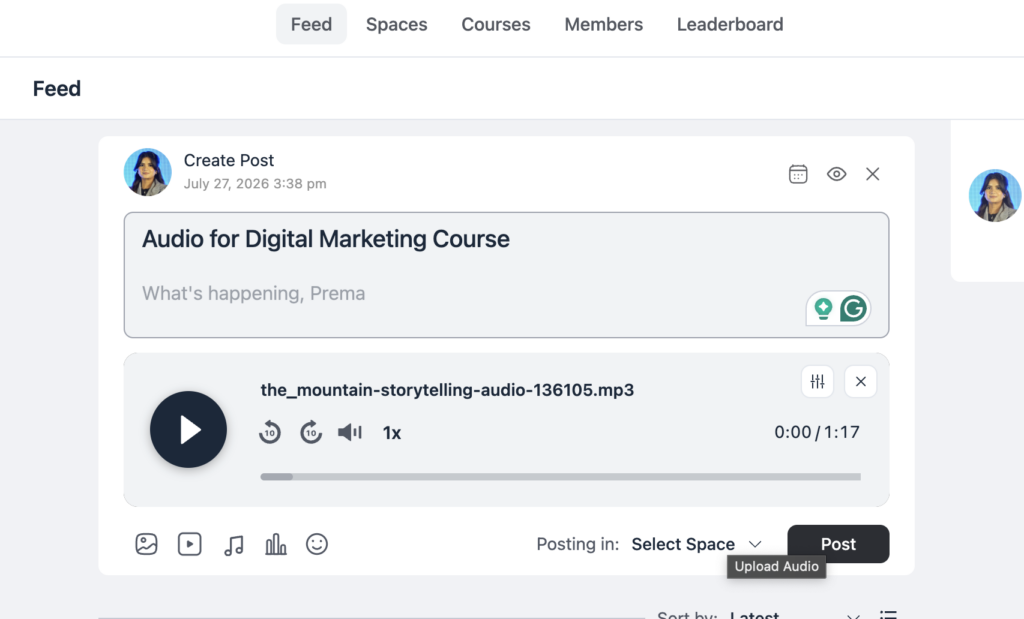Screen dimensions: 1024x619
Task: Click the green lightbulb suggestion icon
Action: (x=824, y=308)
